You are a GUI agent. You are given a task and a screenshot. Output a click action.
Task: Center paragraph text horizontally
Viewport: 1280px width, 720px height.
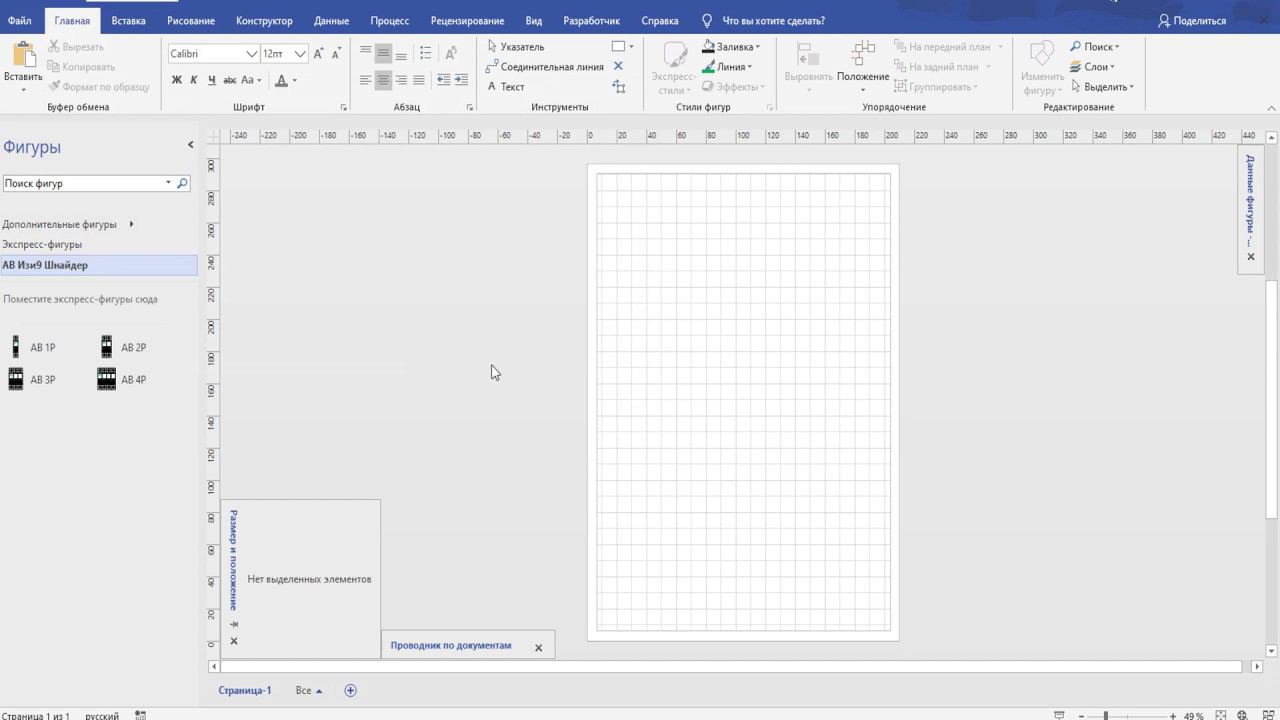click(383, 80)
